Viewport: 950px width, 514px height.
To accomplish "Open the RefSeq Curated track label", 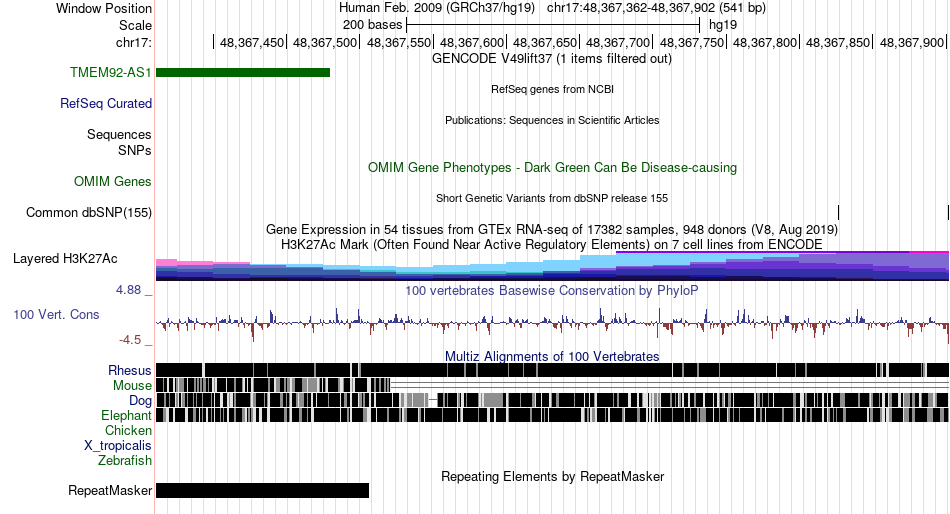I will coord(105,103).
